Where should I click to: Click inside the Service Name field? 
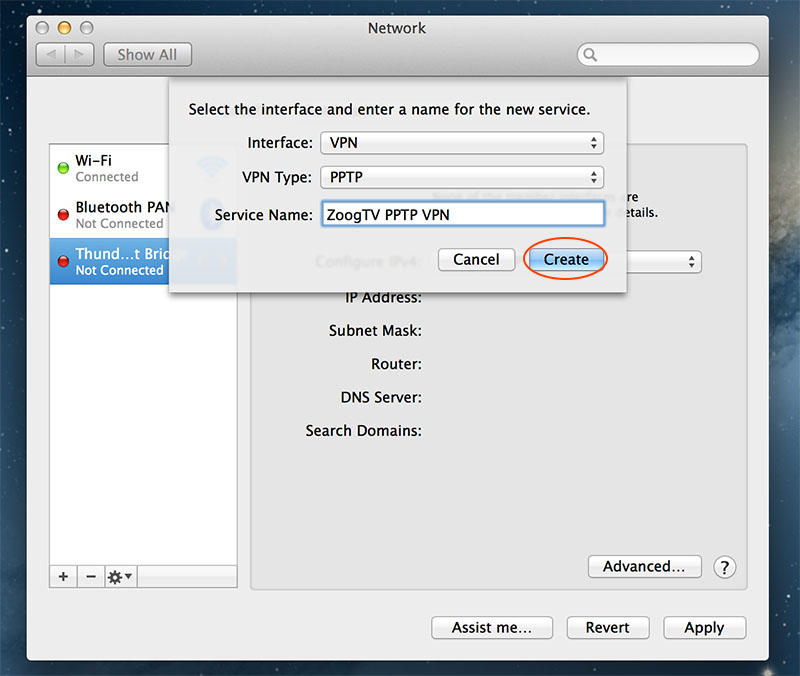(462, 213)
